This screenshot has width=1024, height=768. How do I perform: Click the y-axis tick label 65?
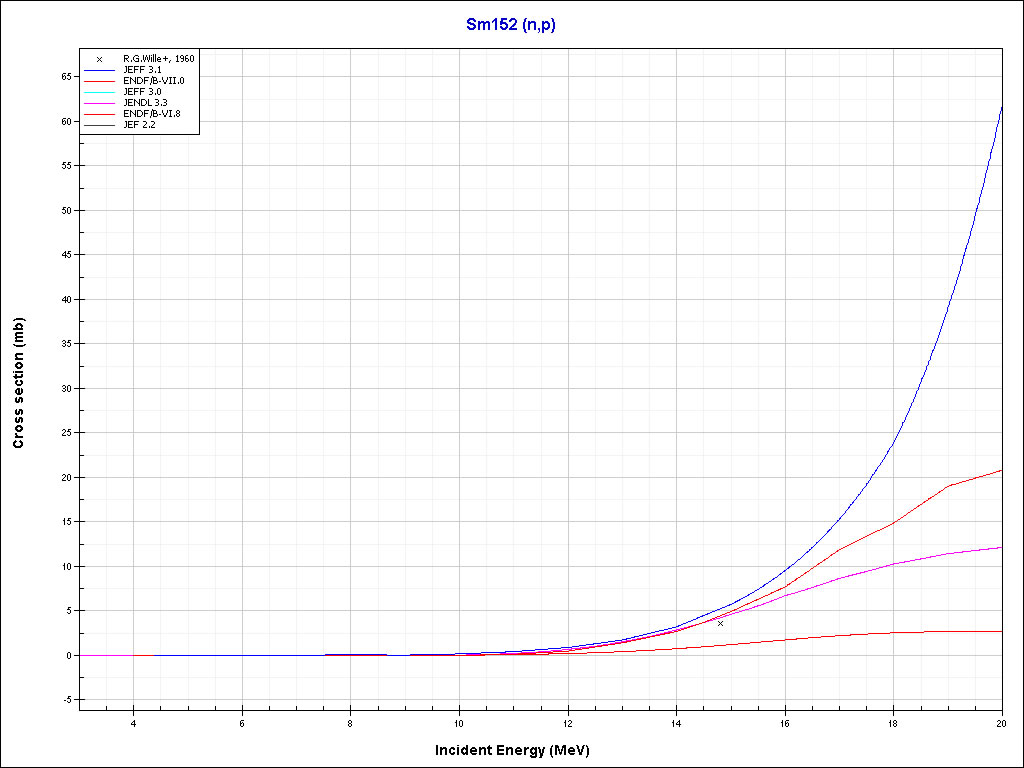pos(64,77)
